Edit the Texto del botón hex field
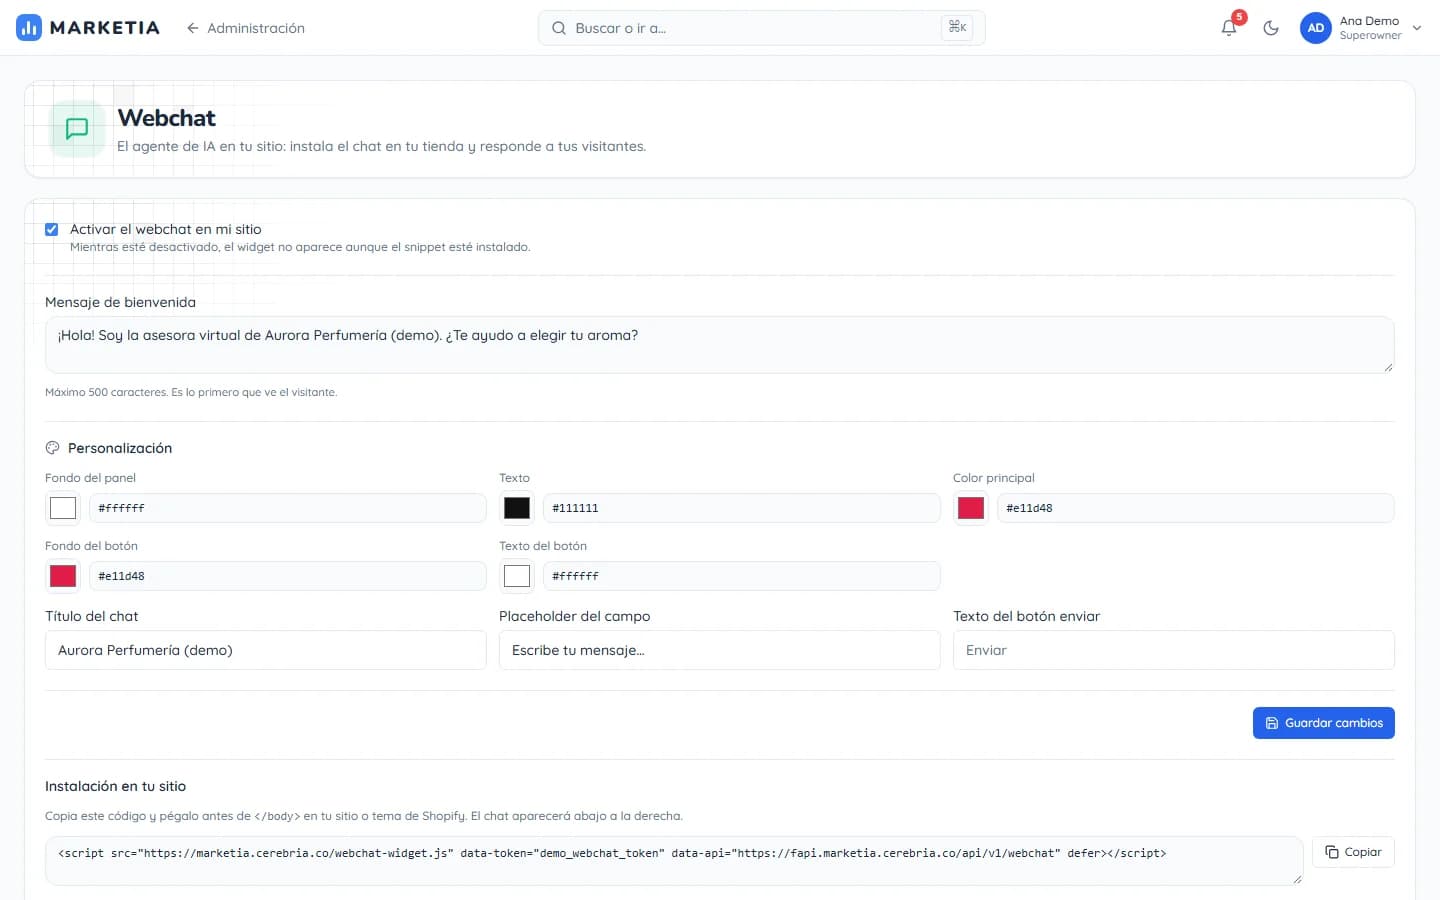The image size is (1440, 900). [741, 576]
